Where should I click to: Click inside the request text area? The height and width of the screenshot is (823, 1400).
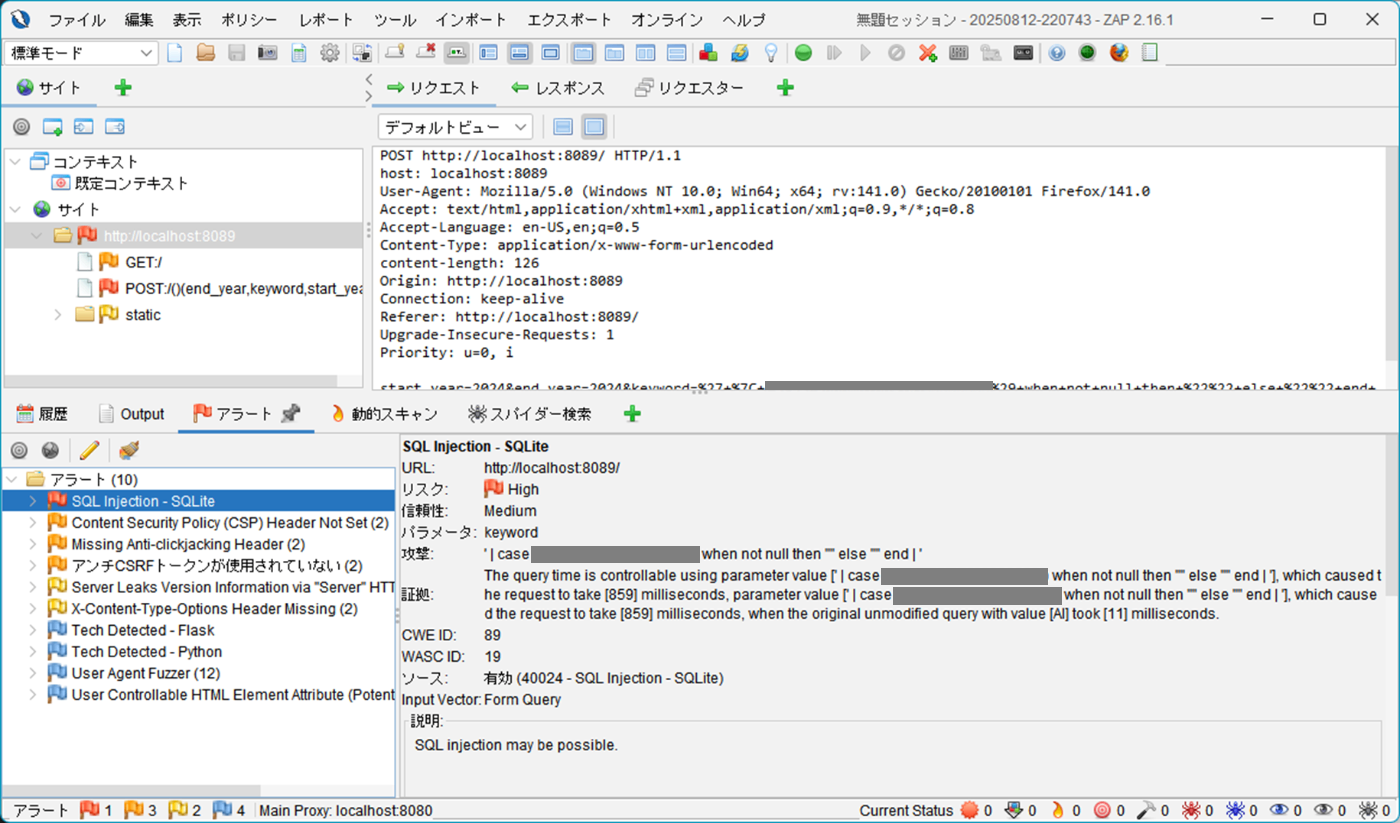[x=880, y=270]
